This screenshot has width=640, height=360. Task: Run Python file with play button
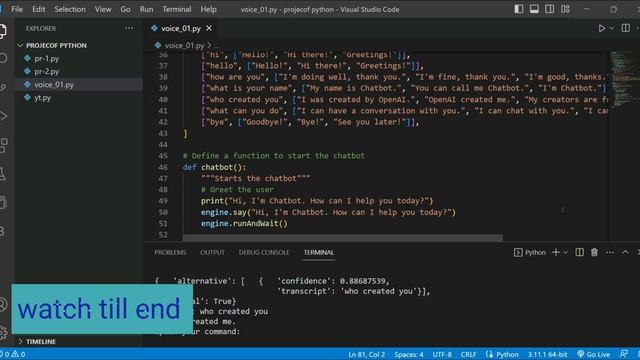602,28
